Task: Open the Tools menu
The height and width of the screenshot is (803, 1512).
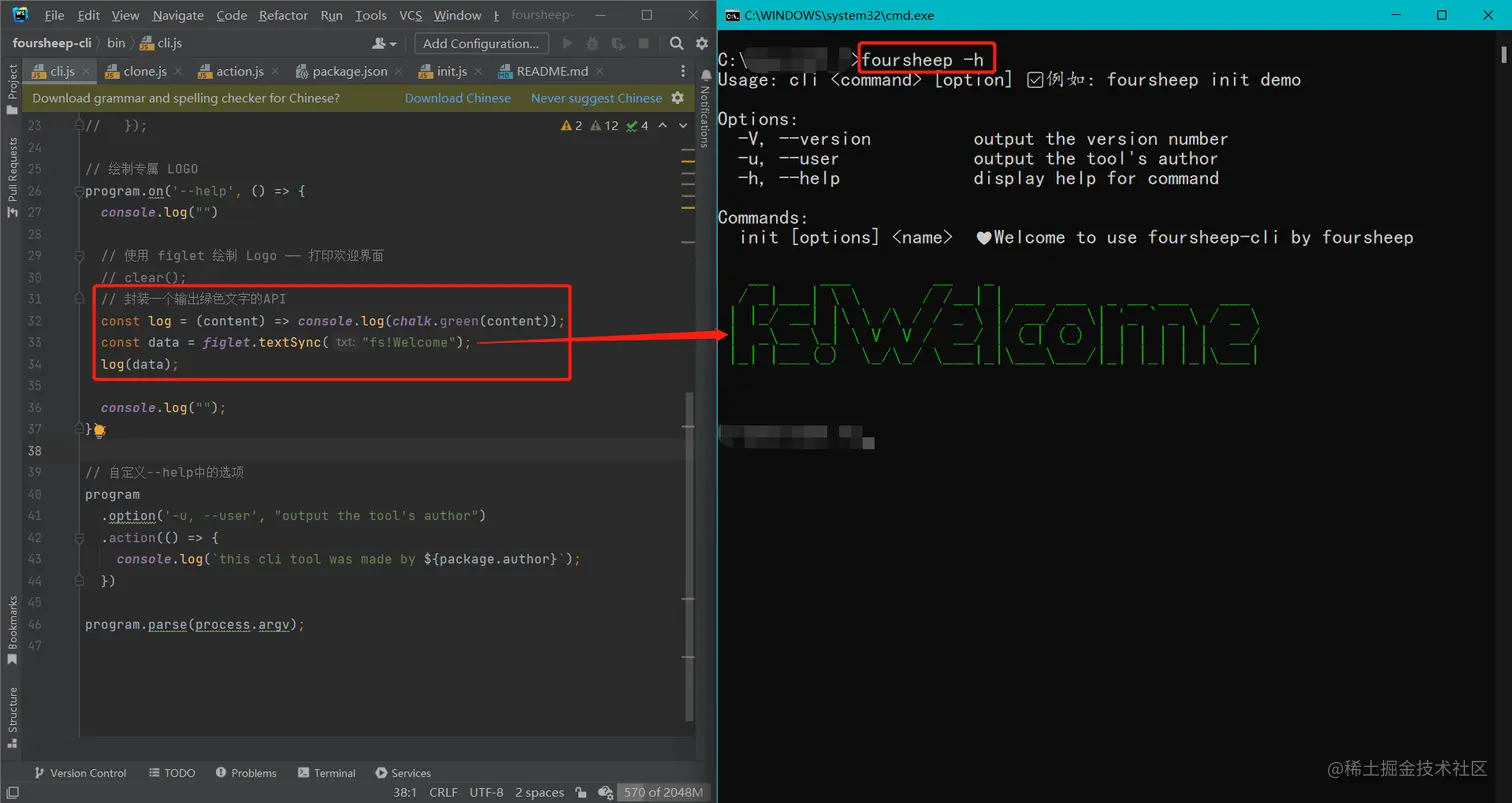Action: click(370, 15)
